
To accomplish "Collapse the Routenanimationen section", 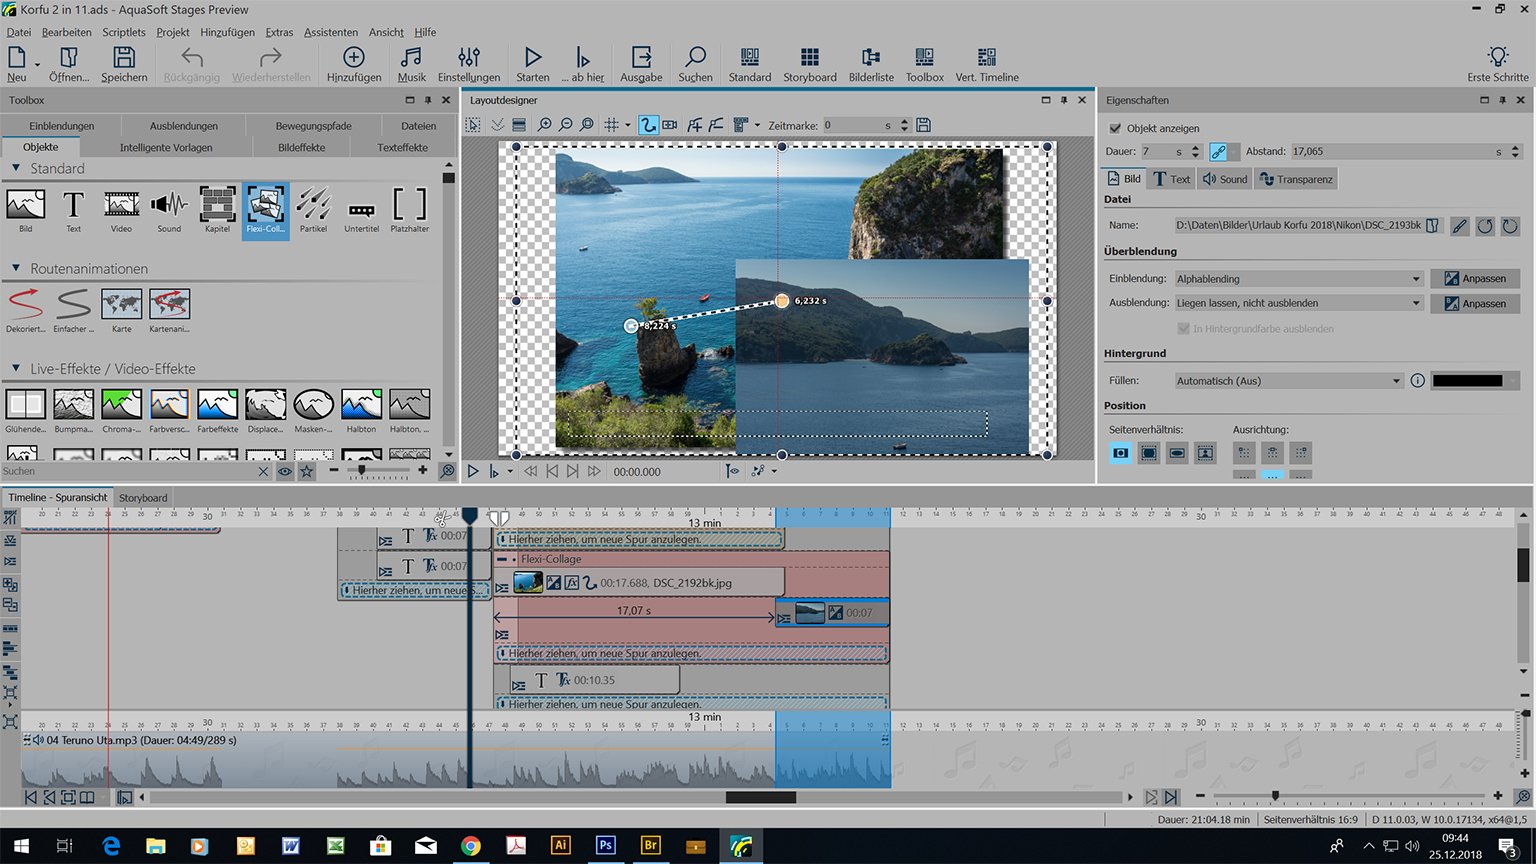I will click(x=16, y=269).
